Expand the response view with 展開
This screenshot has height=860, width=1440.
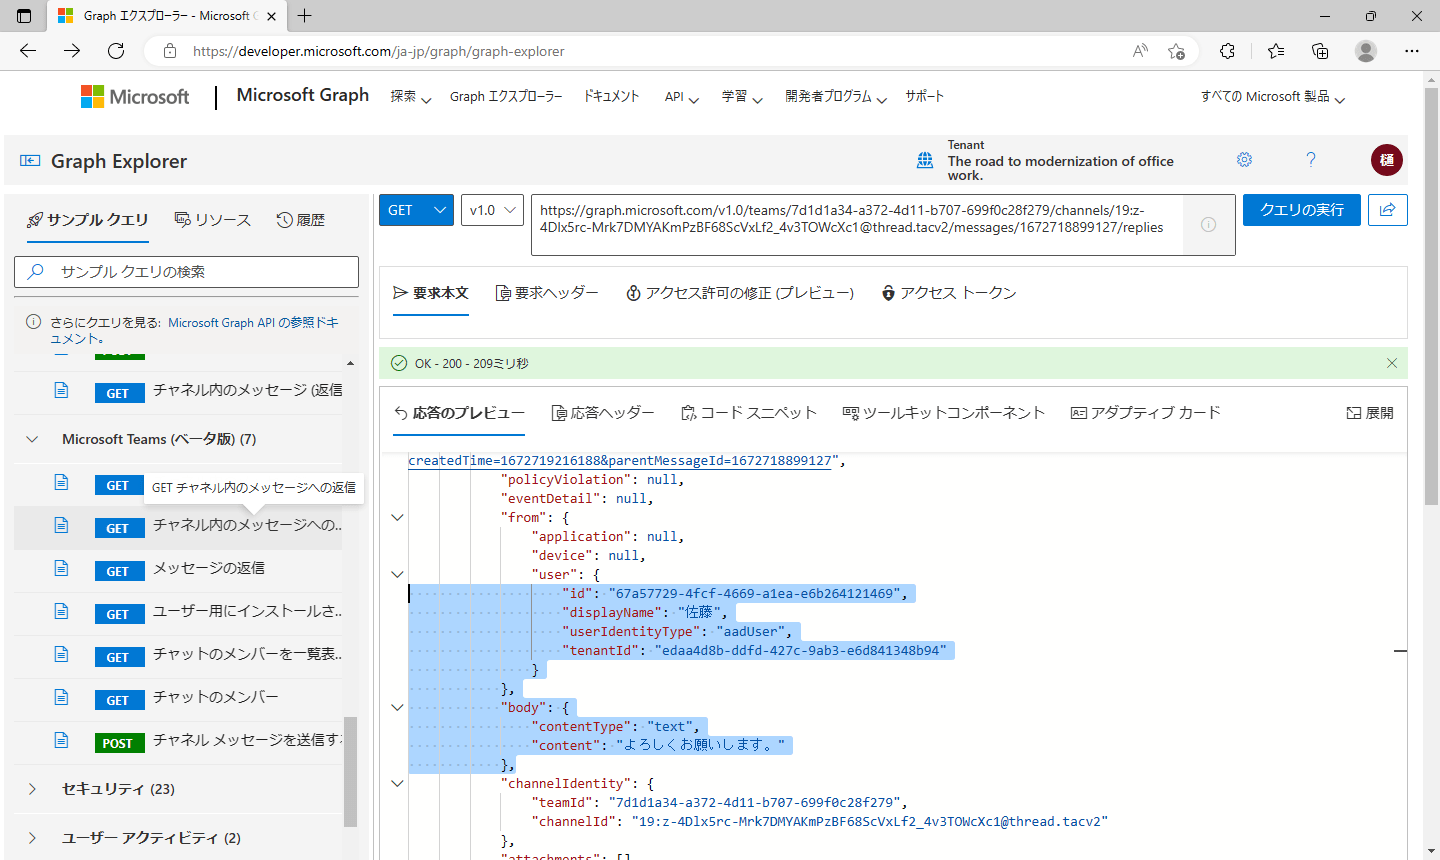(1369, 413)
